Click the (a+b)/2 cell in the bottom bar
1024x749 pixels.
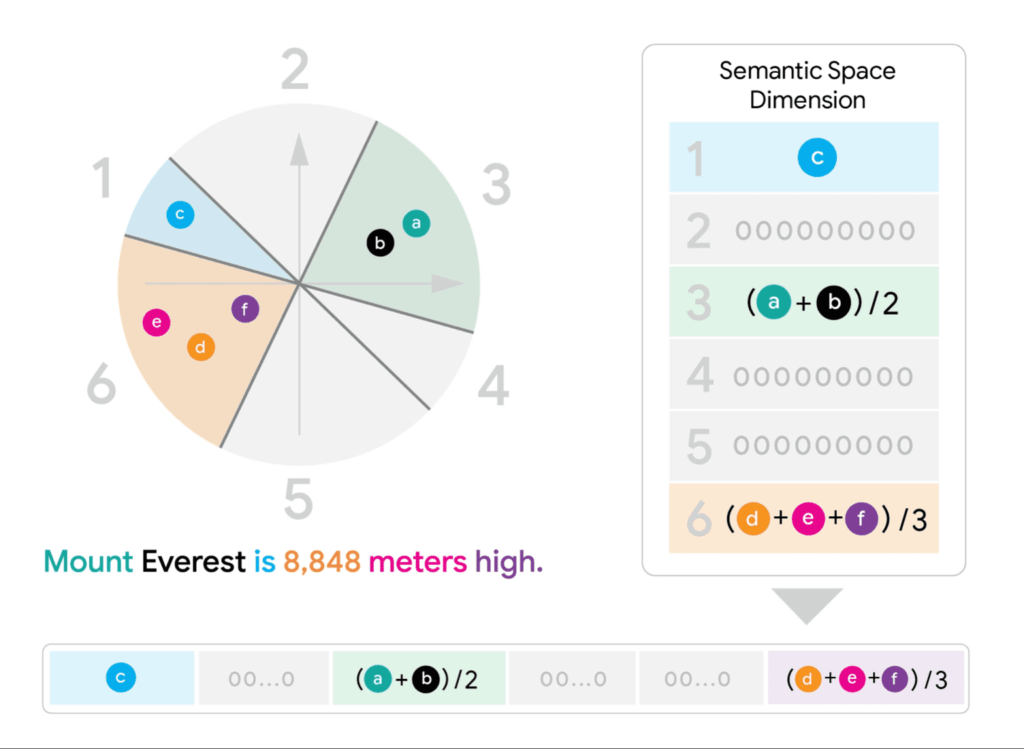[419, 678]
